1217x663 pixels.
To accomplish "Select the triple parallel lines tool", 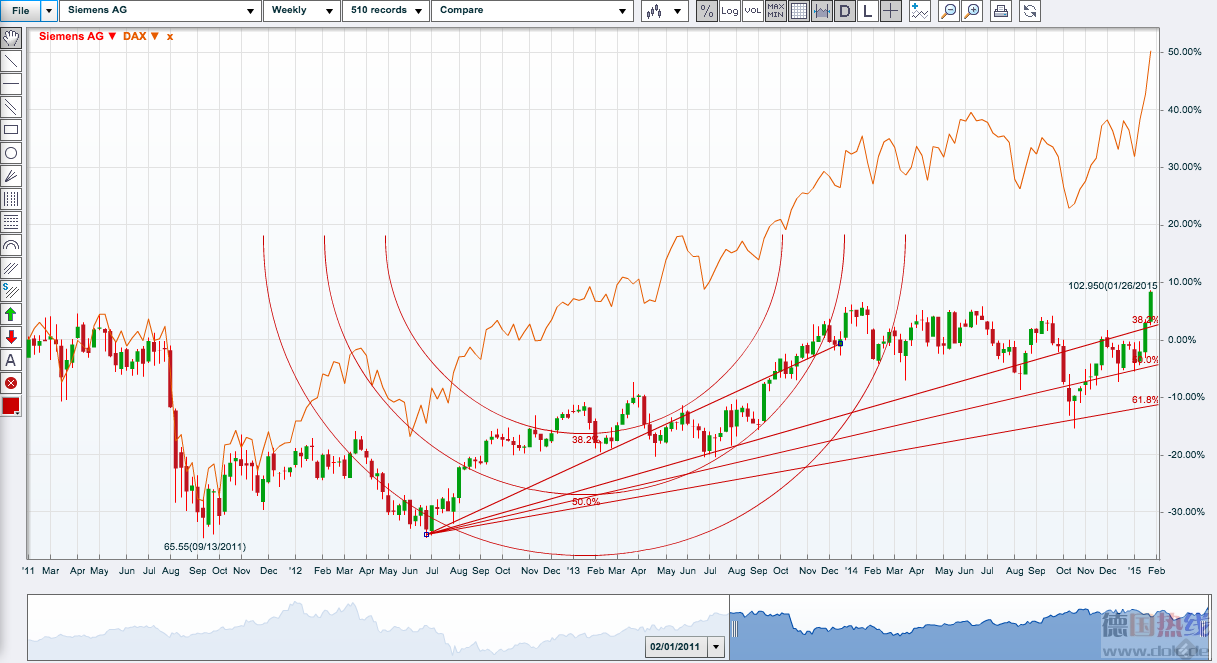I will coord(11,268).
